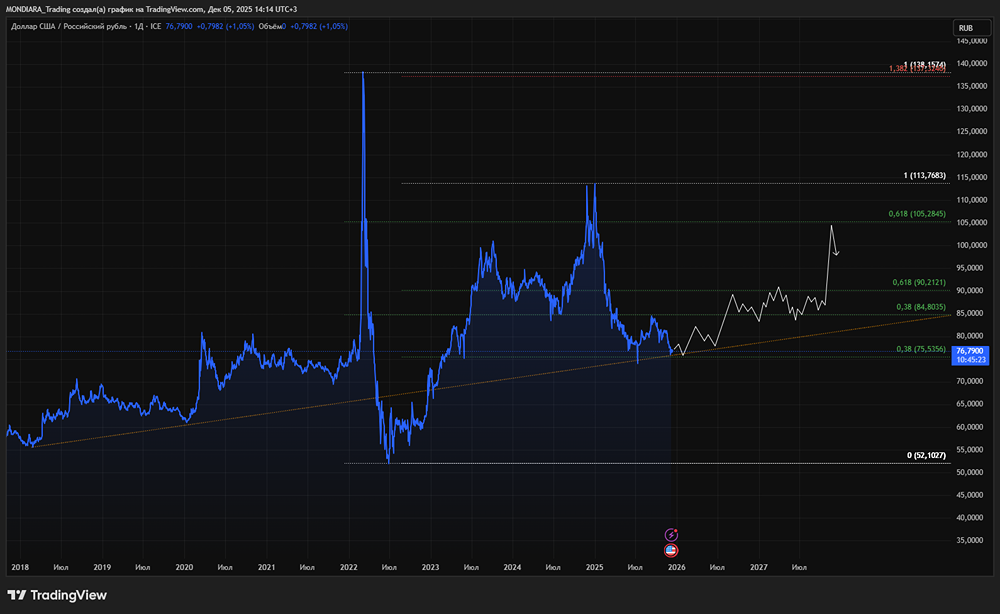Click the white forecast line peak near 105

(x=831, y=226)
